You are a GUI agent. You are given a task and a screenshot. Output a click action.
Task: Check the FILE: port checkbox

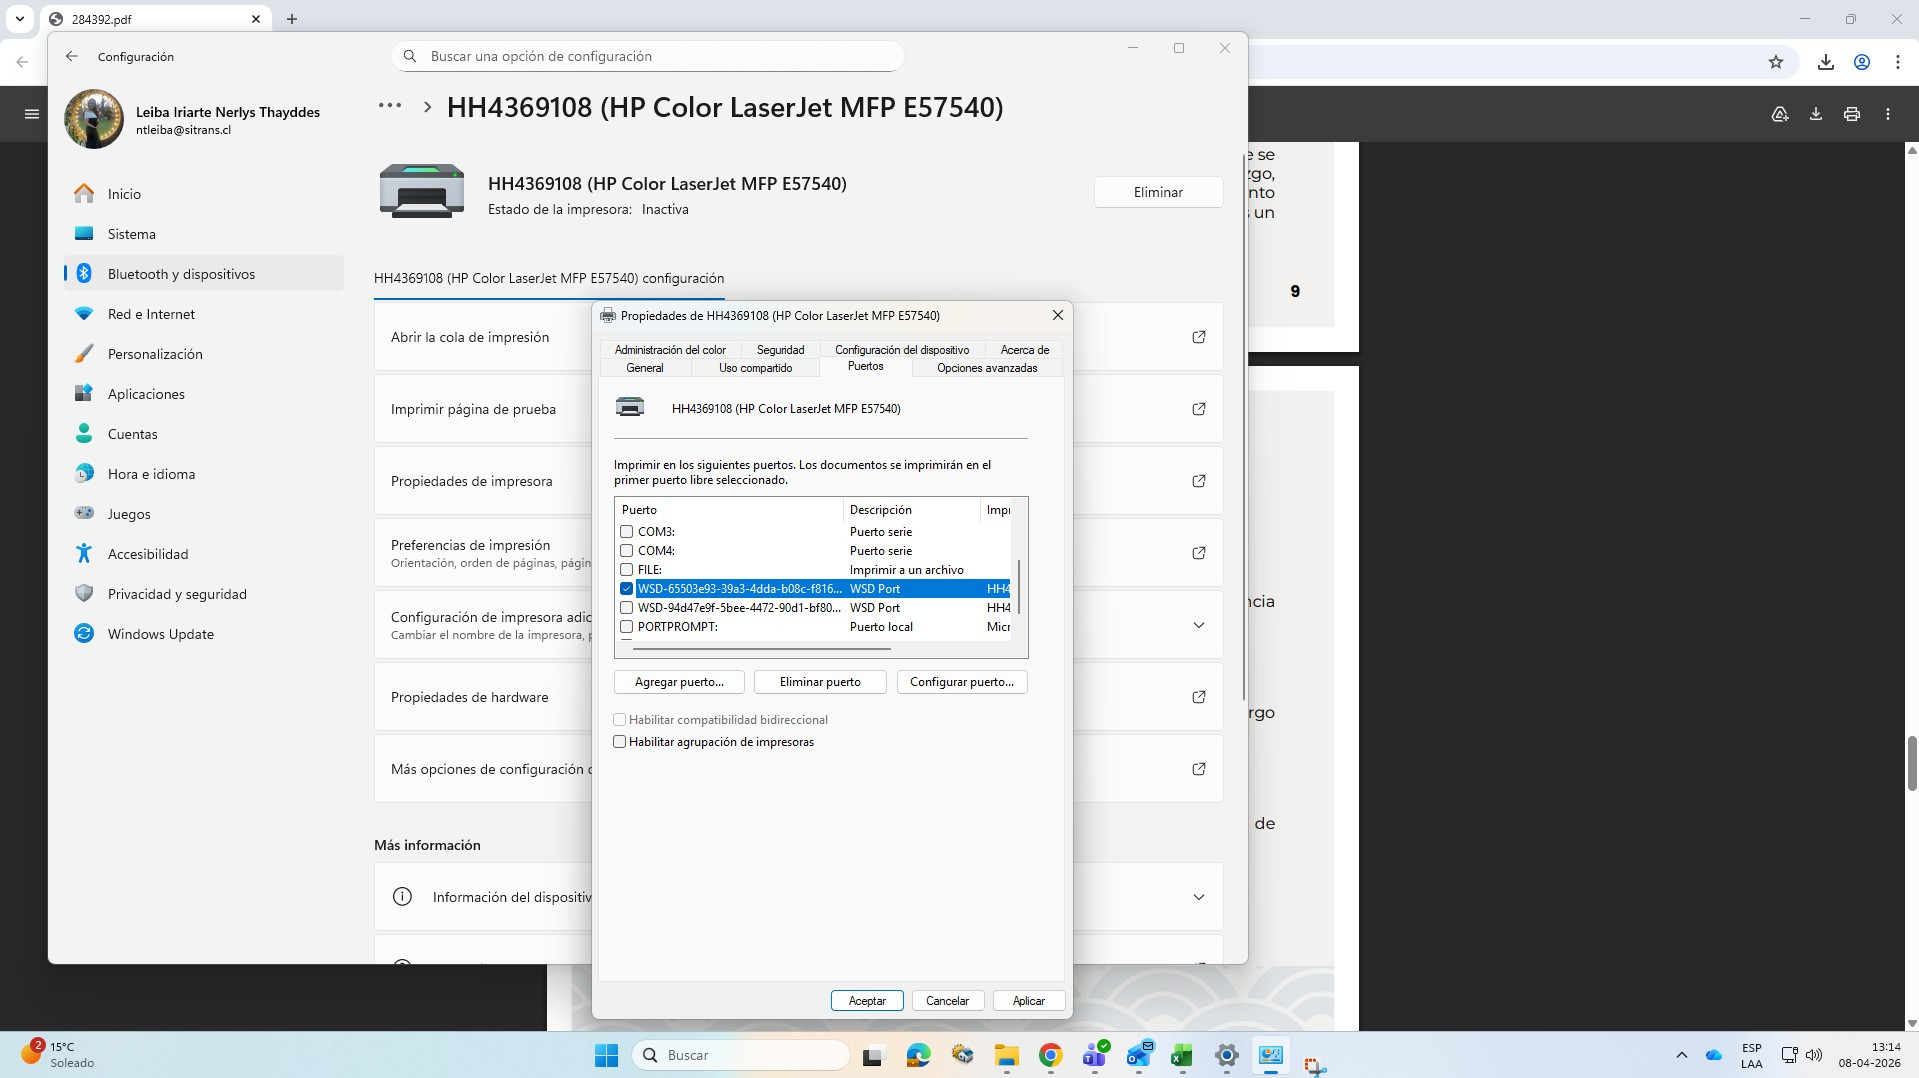click(x=627, y=570)
